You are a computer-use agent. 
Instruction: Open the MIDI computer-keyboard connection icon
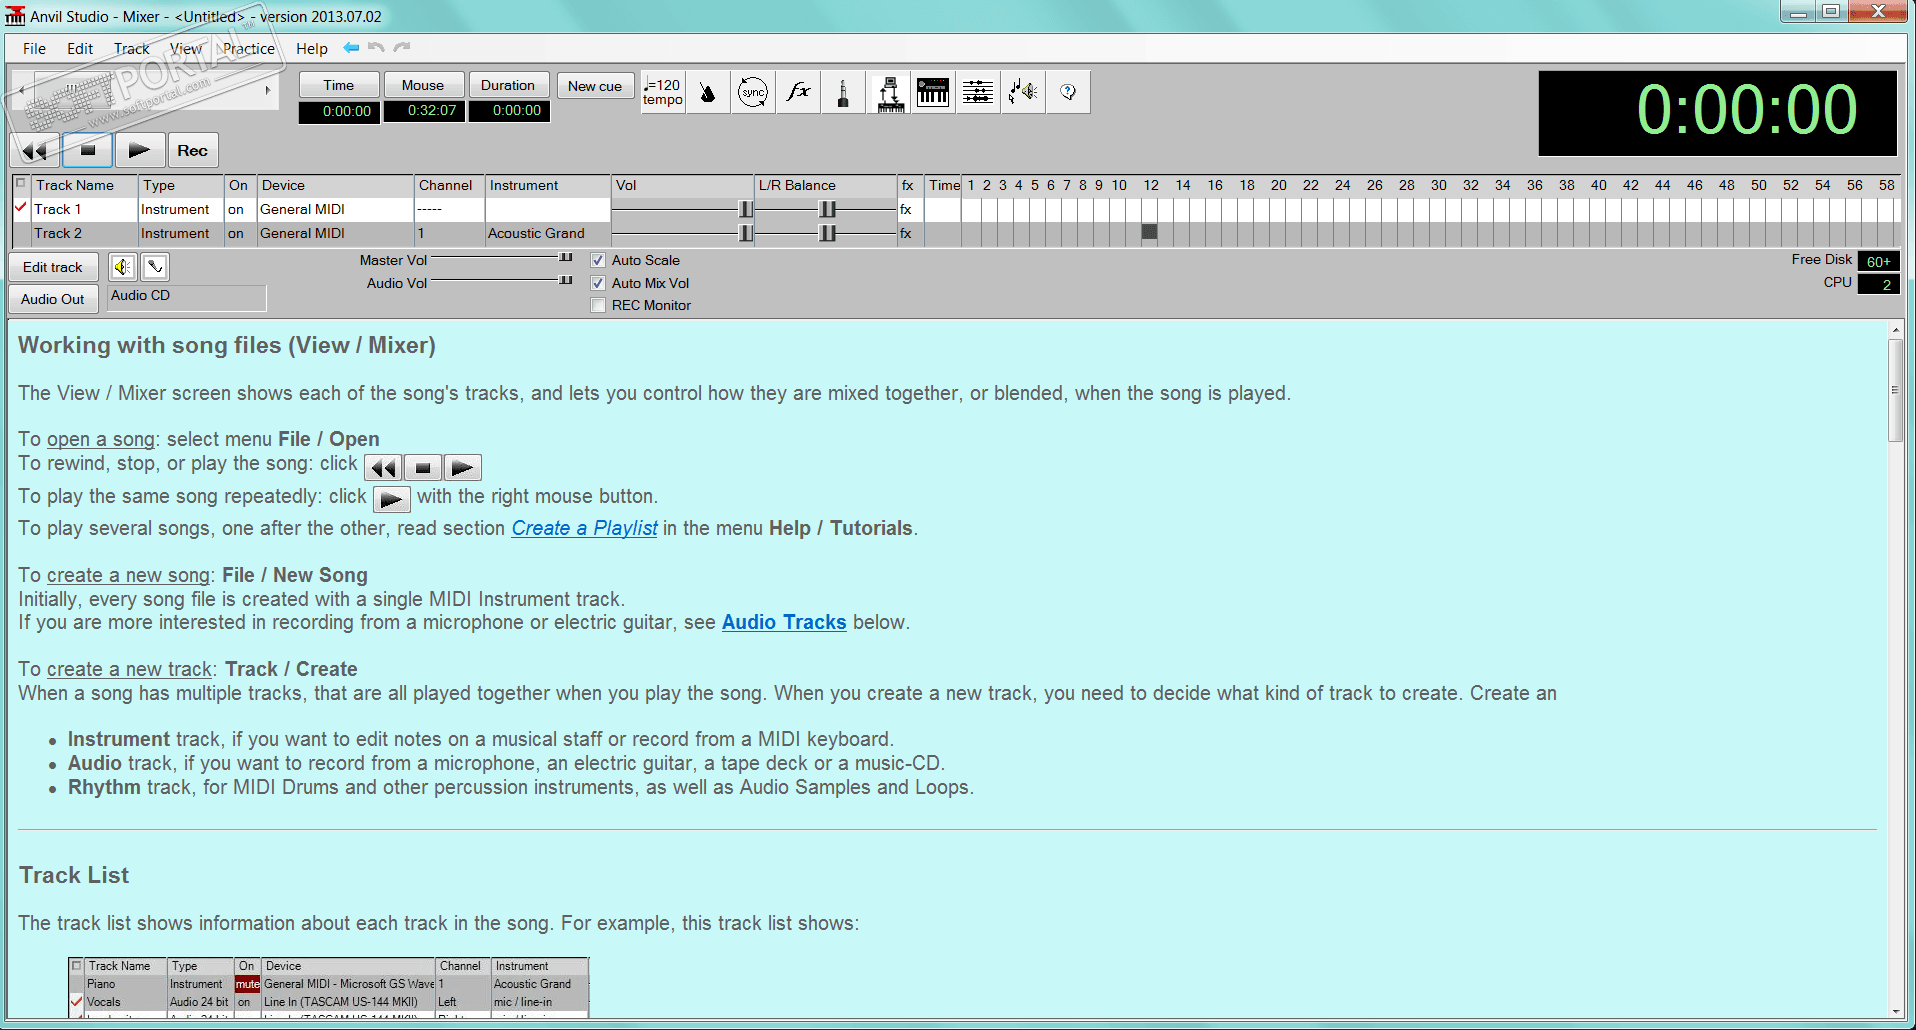(889, 92)
